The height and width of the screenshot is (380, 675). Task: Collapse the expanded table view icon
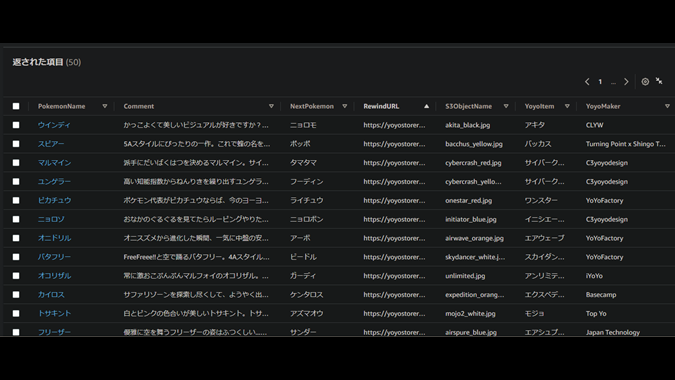pyautogui.click(x=659, y=81)
